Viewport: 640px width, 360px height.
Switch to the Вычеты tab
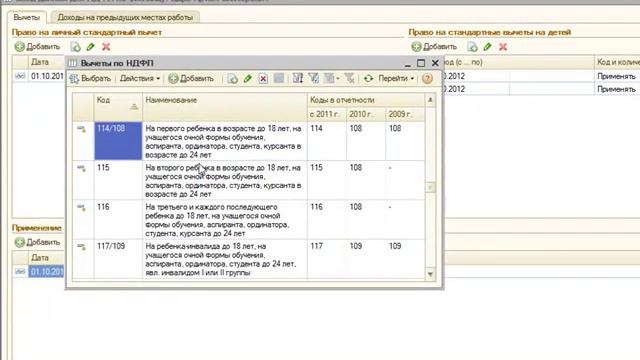tap(27, 18)
